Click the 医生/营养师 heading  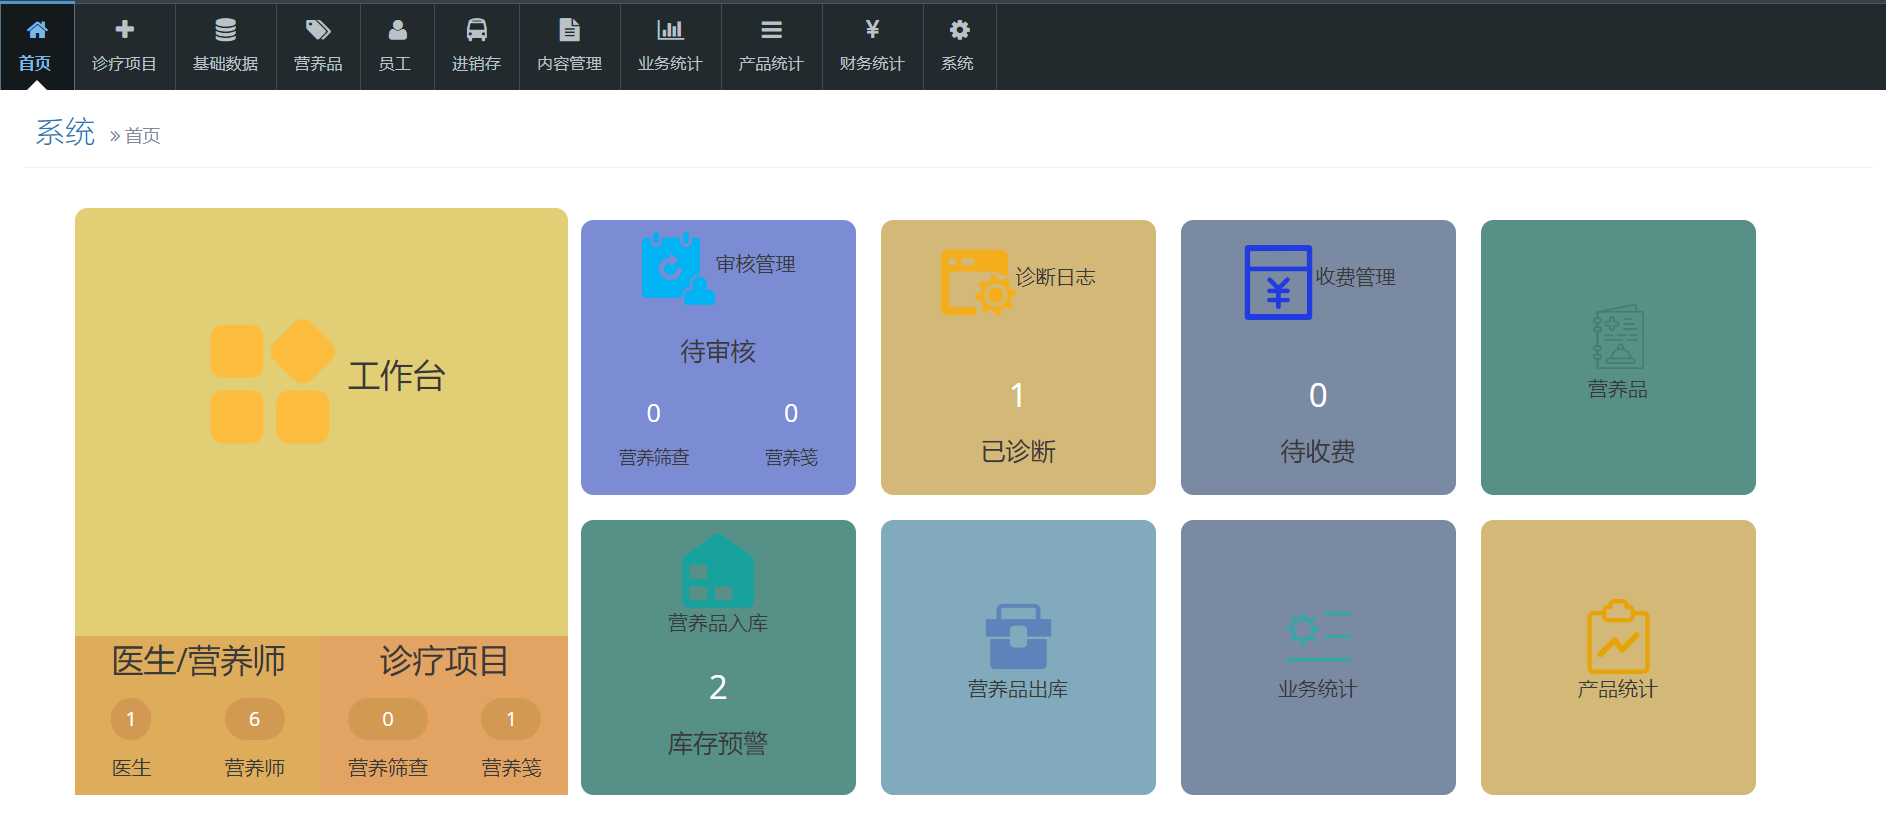click(x=199, y=660)
